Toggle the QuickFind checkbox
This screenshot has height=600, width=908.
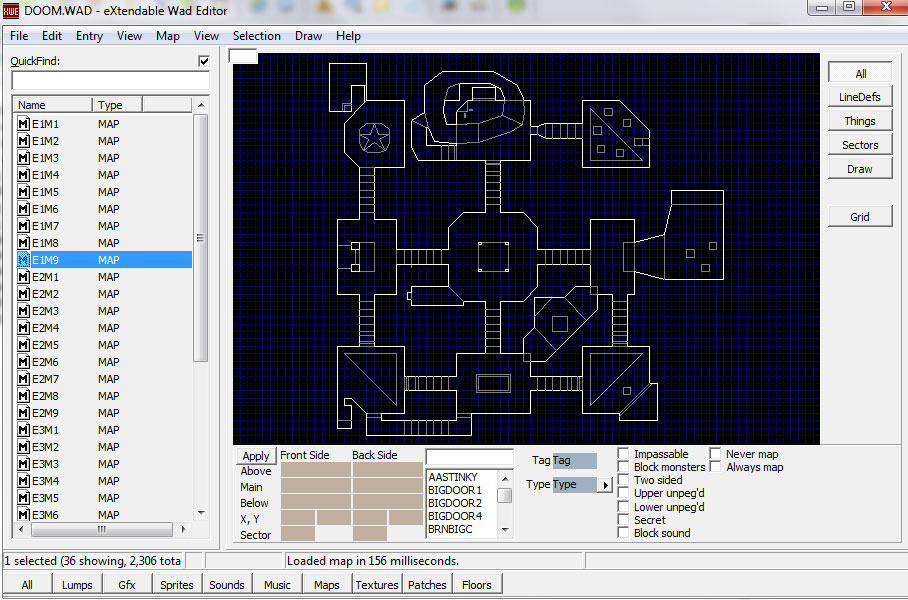tap(204, 61)
